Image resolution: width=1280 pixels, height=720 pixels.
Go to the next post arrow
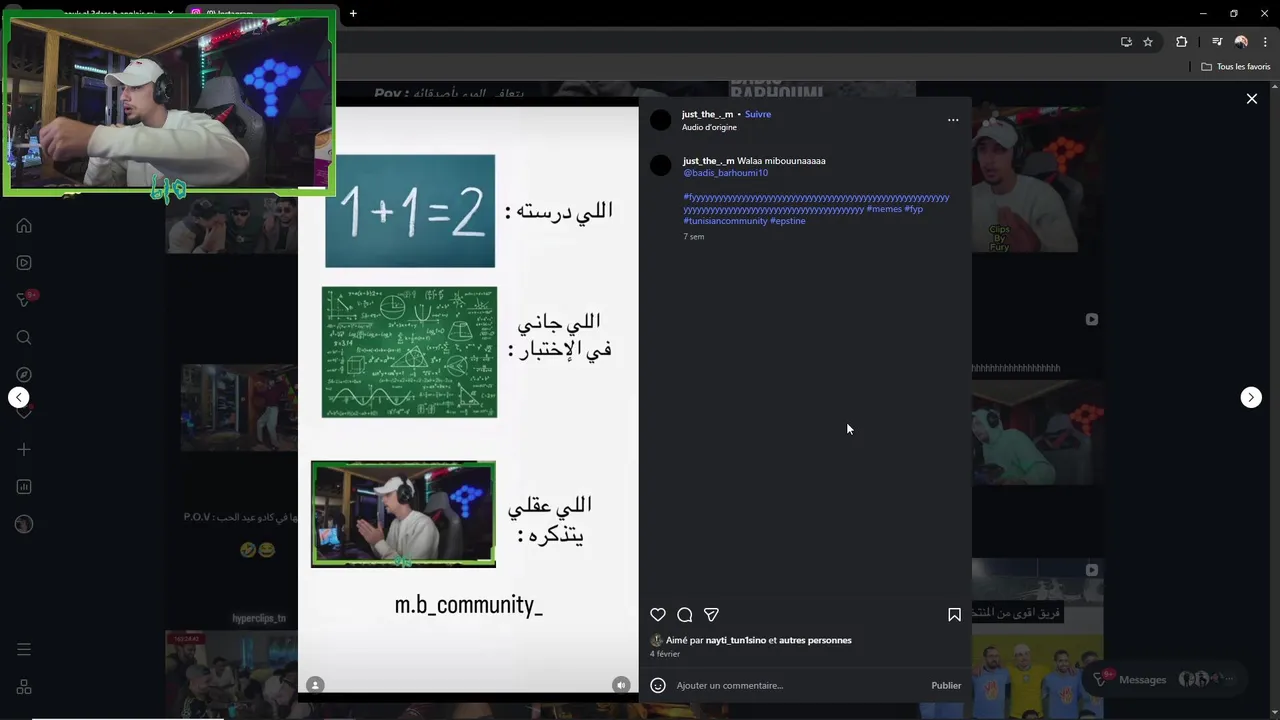[1251, 398]
